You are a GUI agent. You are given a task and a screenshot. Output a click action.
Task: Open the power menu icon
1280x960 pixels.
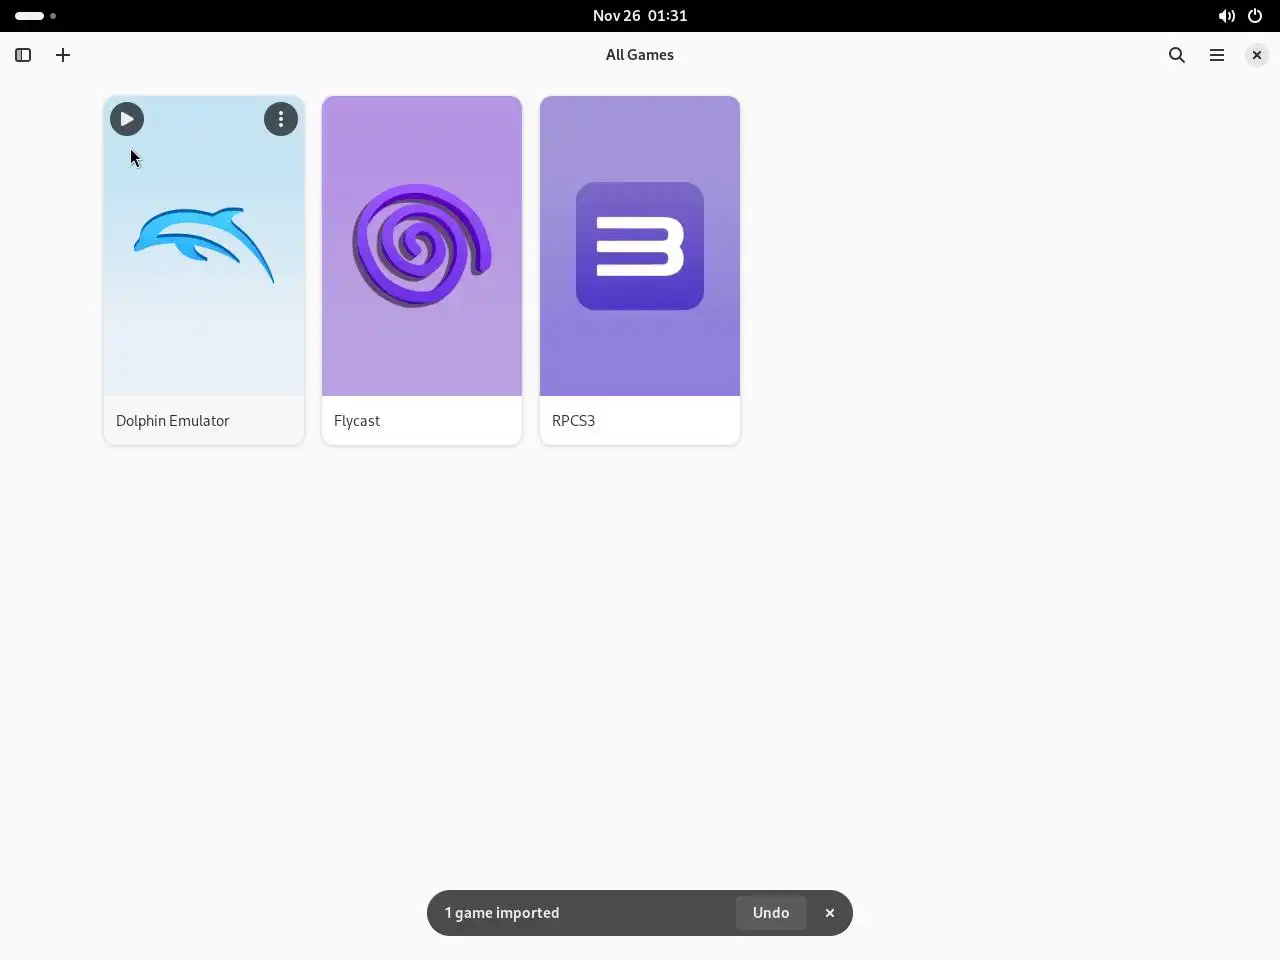click(x=1255, y=16)
